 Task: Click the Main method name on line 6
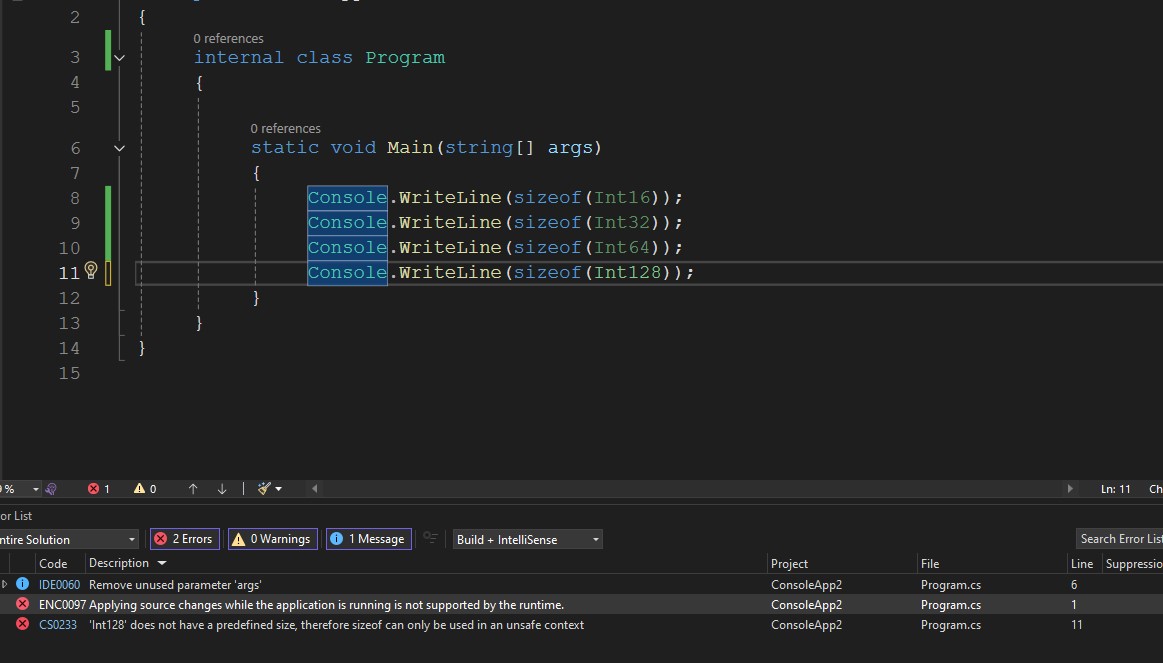pyautogui.click(x=410, y=148)
